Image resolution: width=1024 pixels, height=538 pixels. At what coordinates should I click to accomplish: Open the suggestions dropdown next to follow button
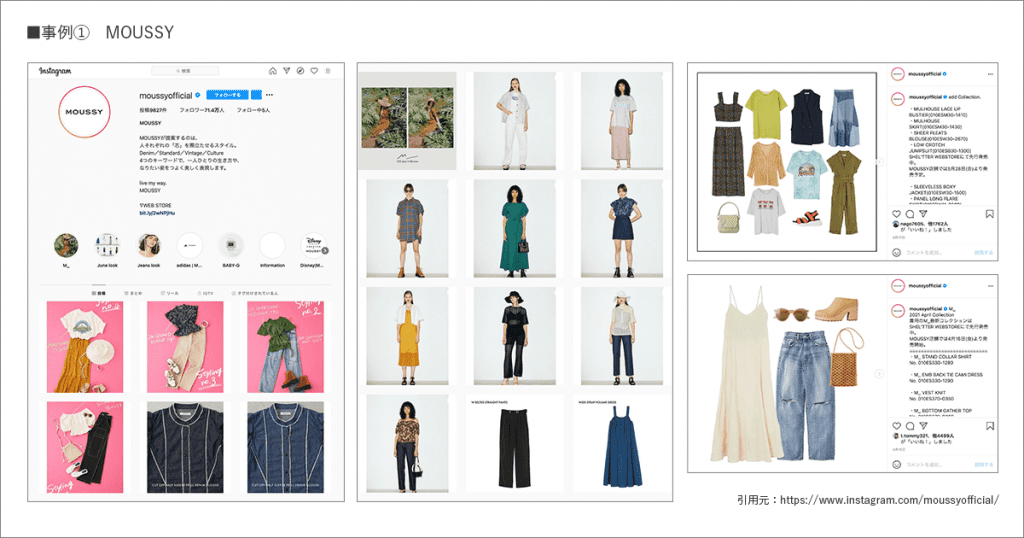pyautogui.click(x=256, y=95)
